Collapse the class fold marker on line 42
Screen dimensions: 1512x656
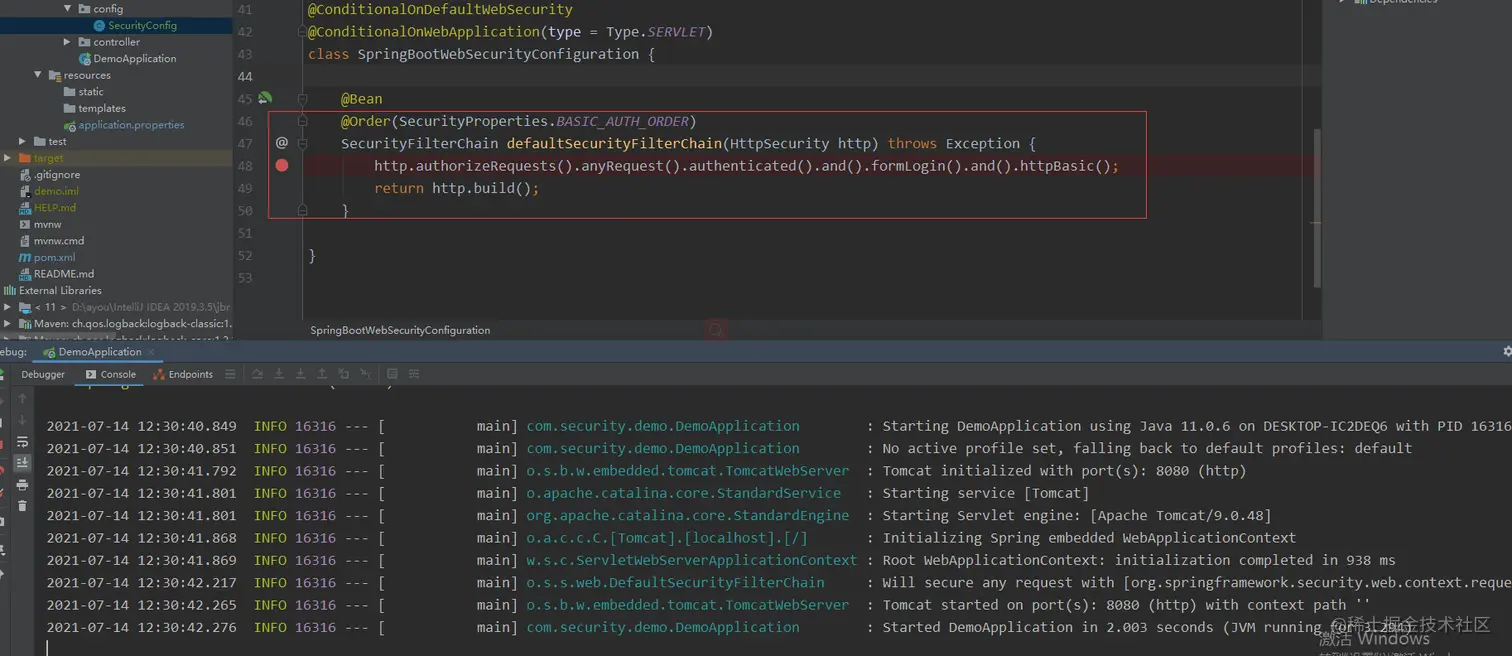[x=302, y=32]
